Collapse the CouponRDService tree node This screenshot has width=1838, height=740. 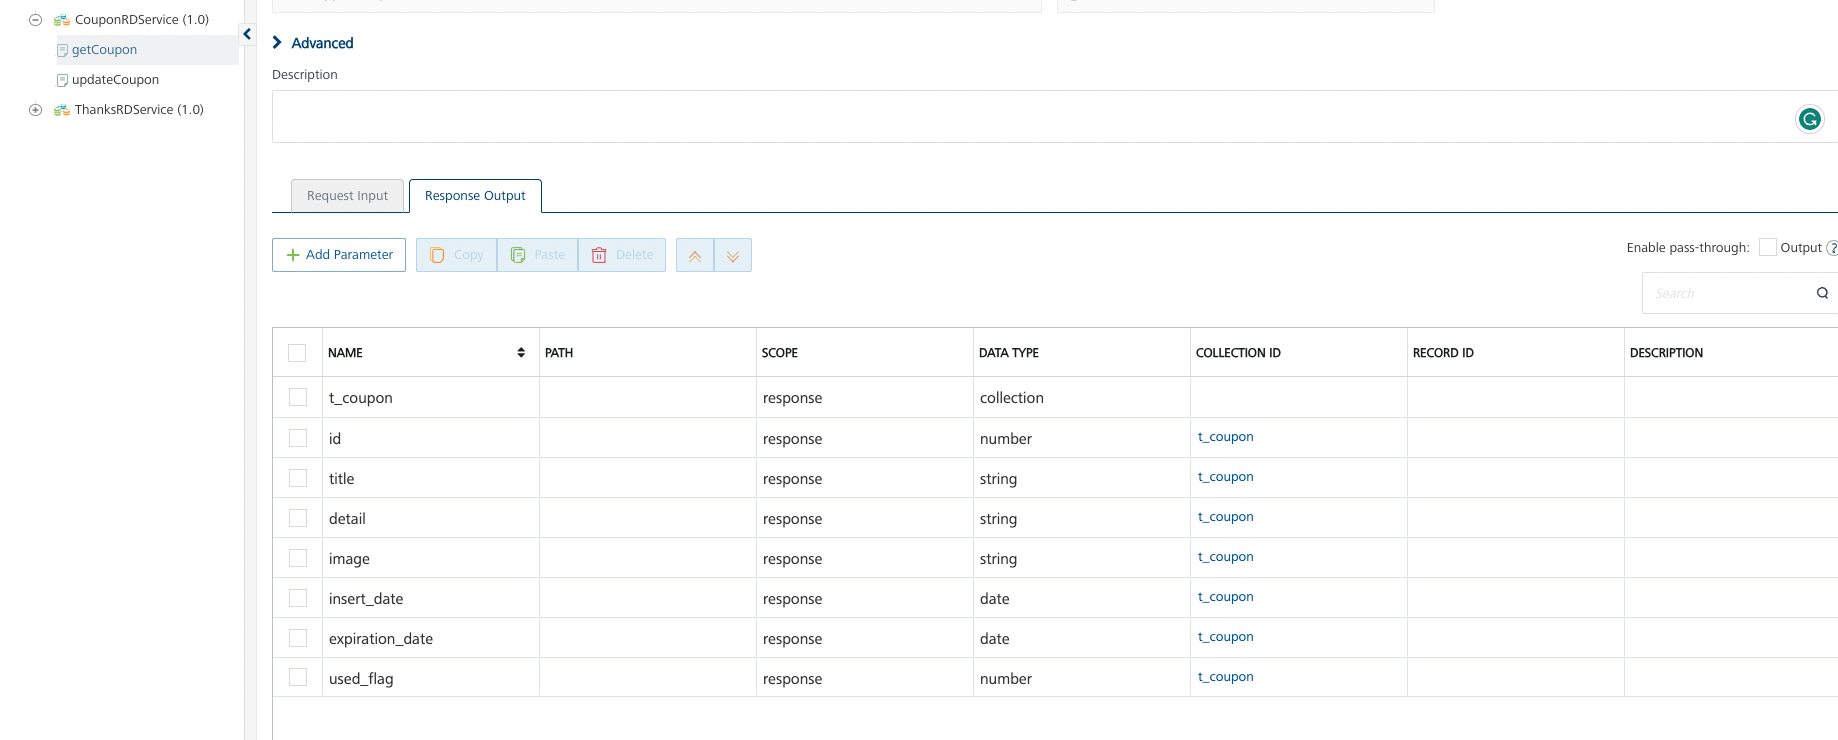35,20
